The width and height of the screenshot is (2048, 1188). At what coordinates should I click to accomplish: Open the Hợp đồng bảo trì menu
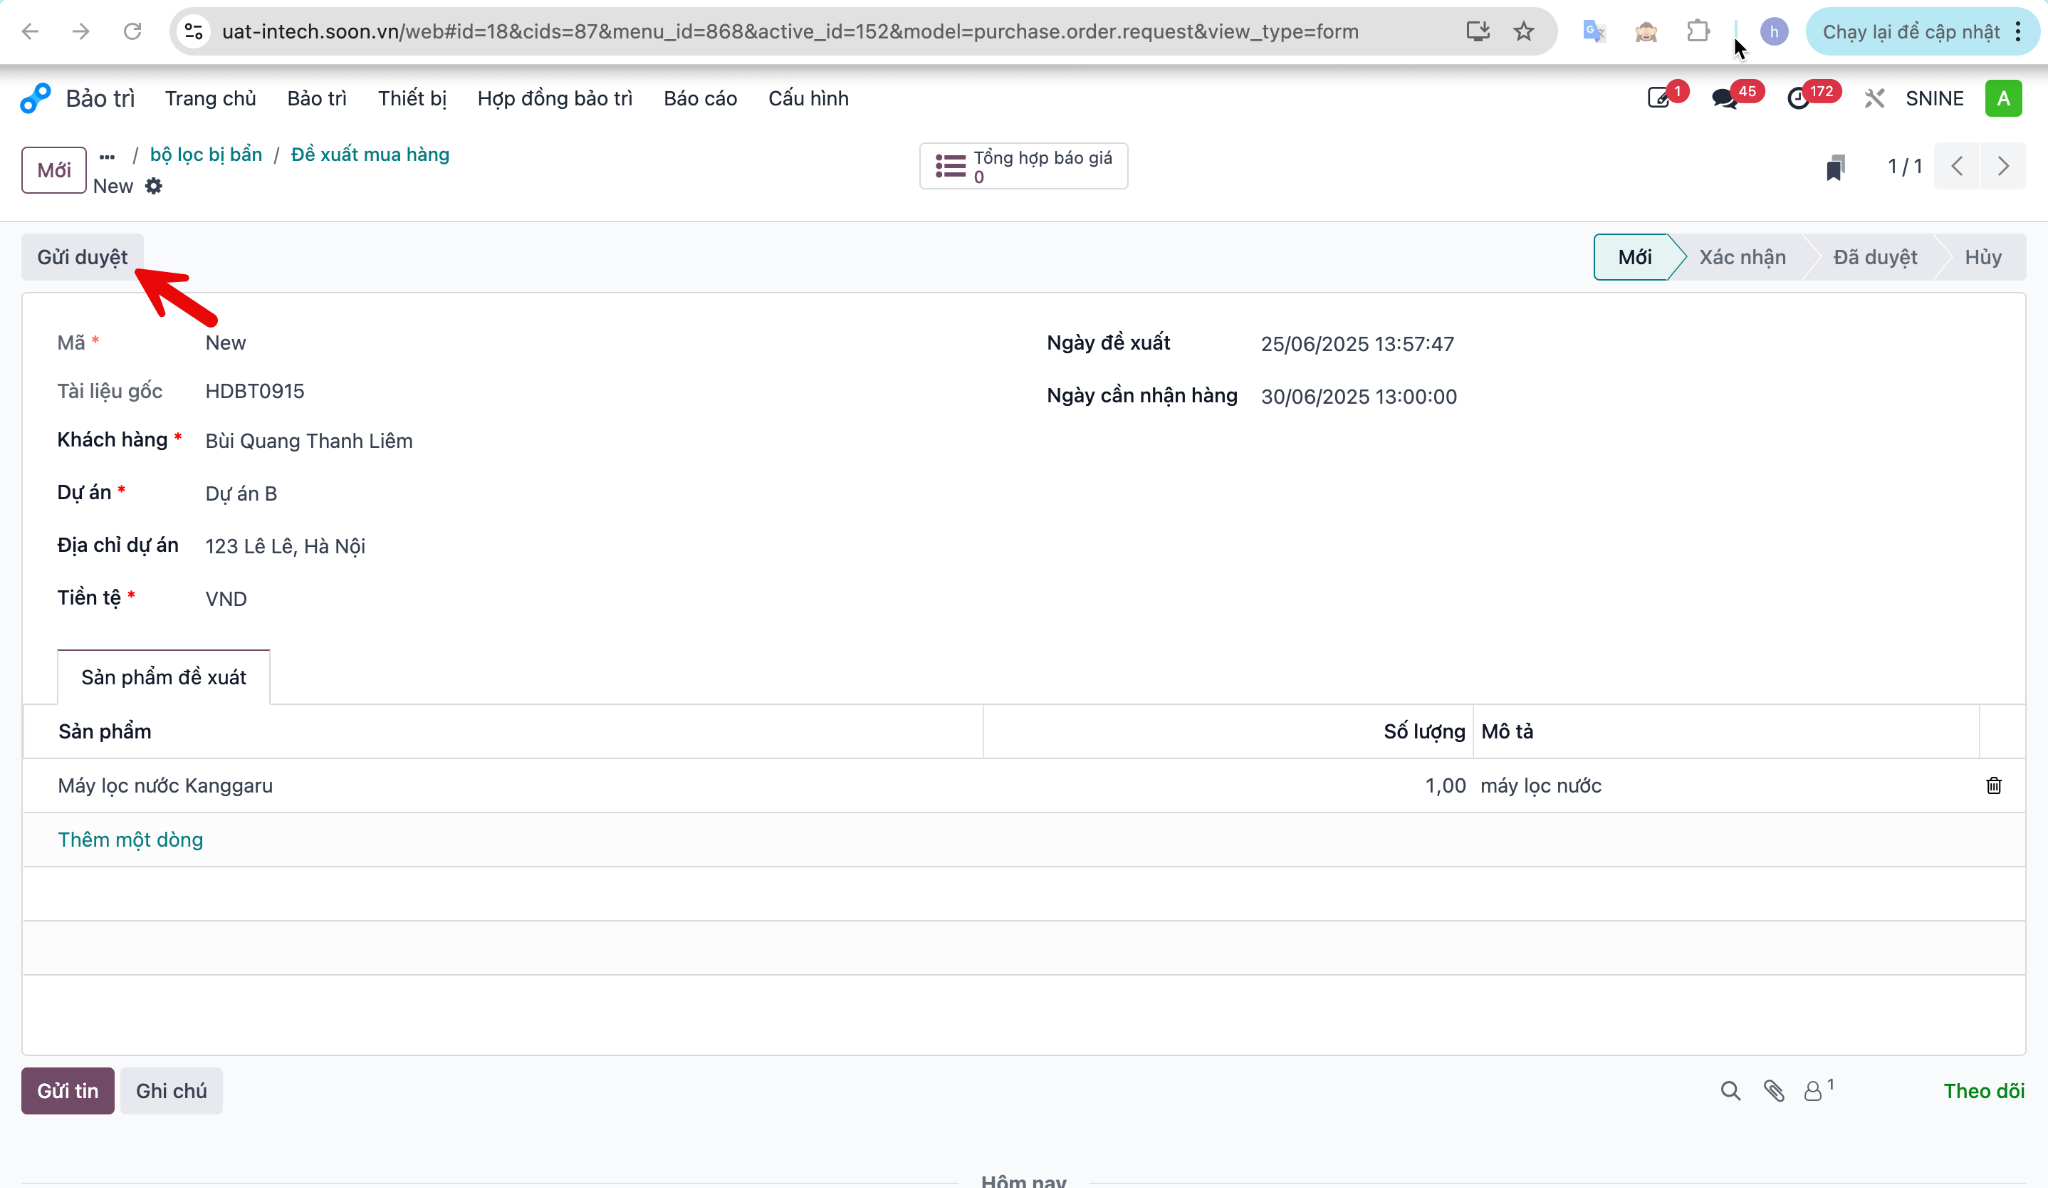pos(555,98)
